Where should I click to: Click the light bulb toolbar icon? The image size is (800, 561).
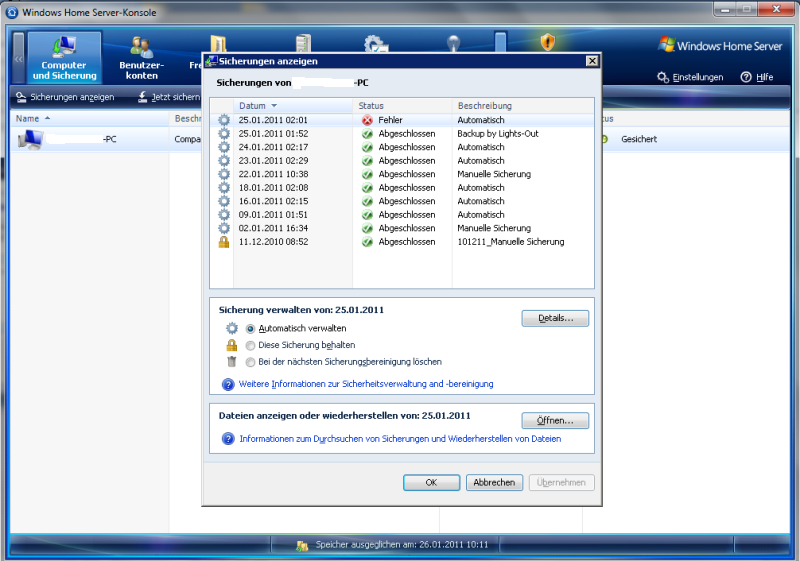(x=453, y=43)
